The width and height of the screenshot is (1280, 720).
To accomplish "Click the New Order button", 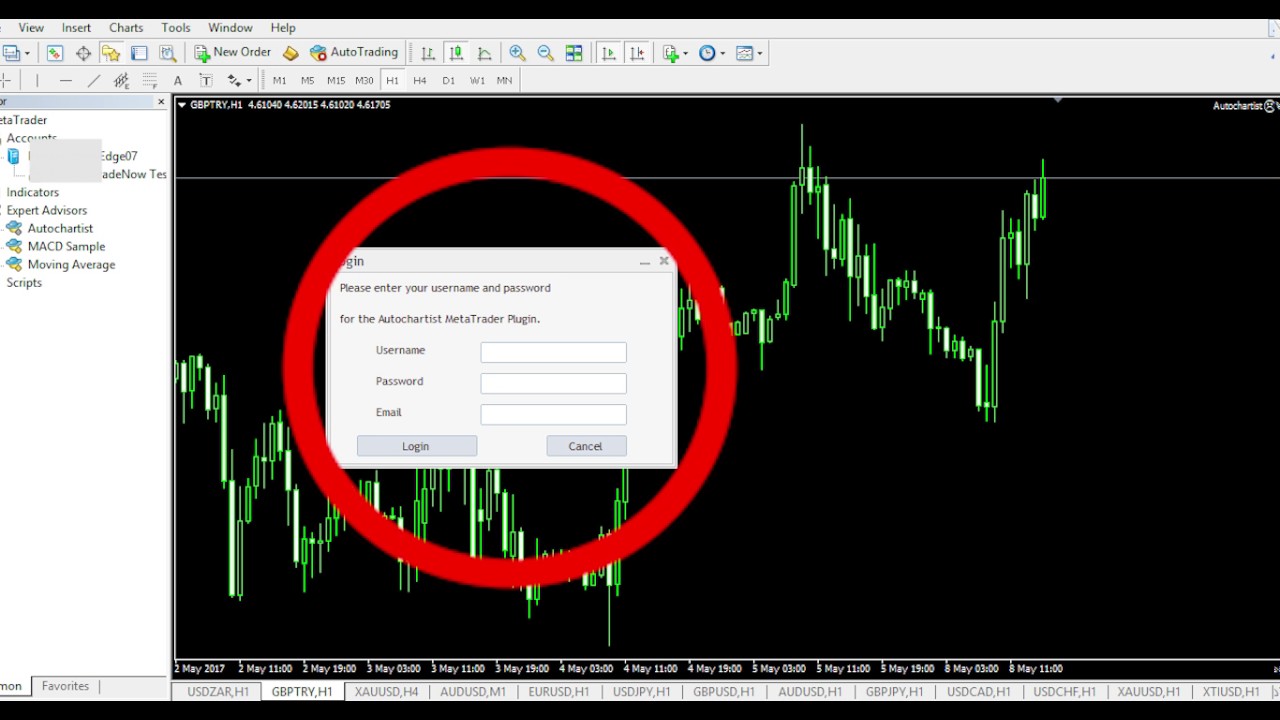I will [233, 53].
